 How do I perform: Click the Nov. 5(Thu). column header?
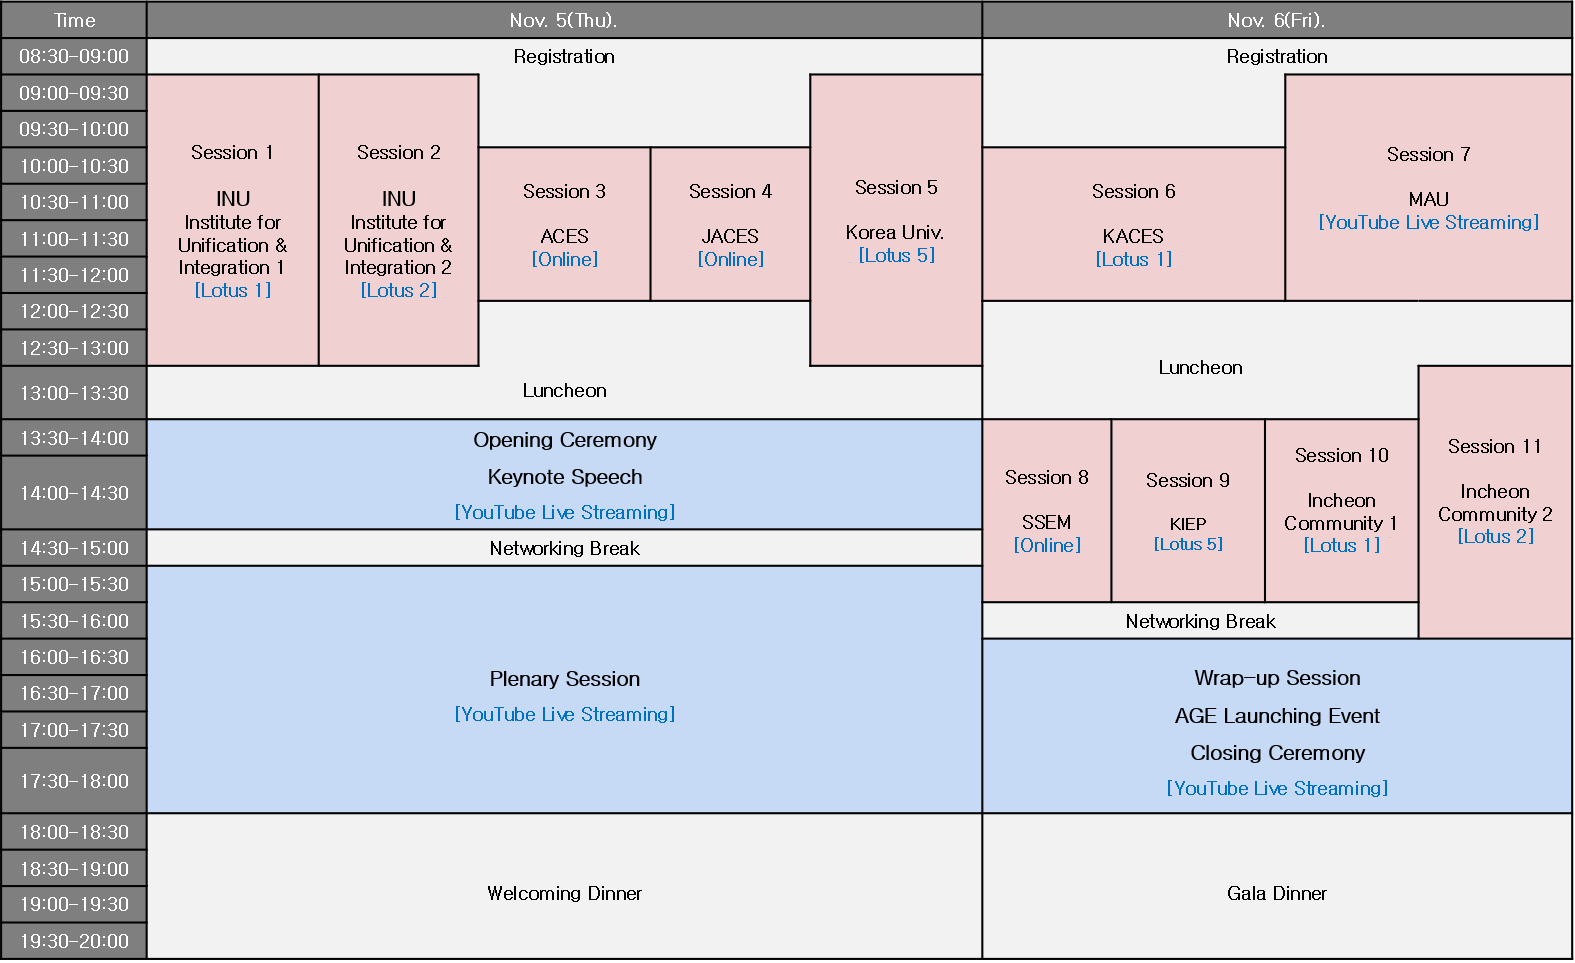564,20
